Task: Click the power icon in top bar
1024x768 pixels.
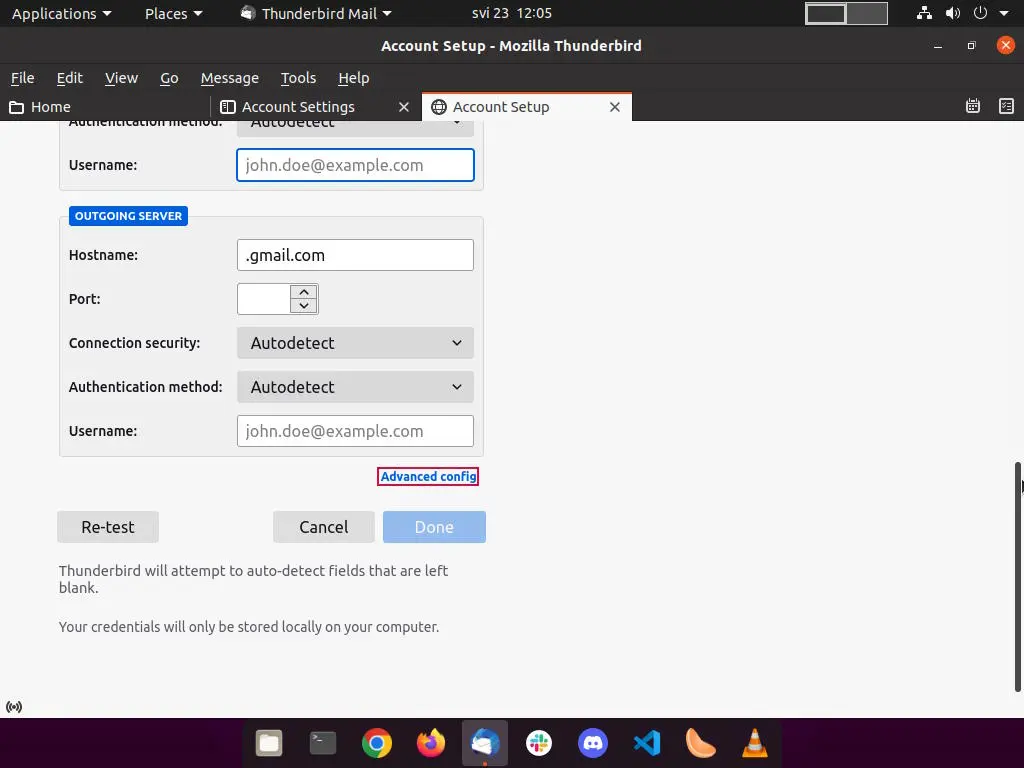Action: click(980, 13)
